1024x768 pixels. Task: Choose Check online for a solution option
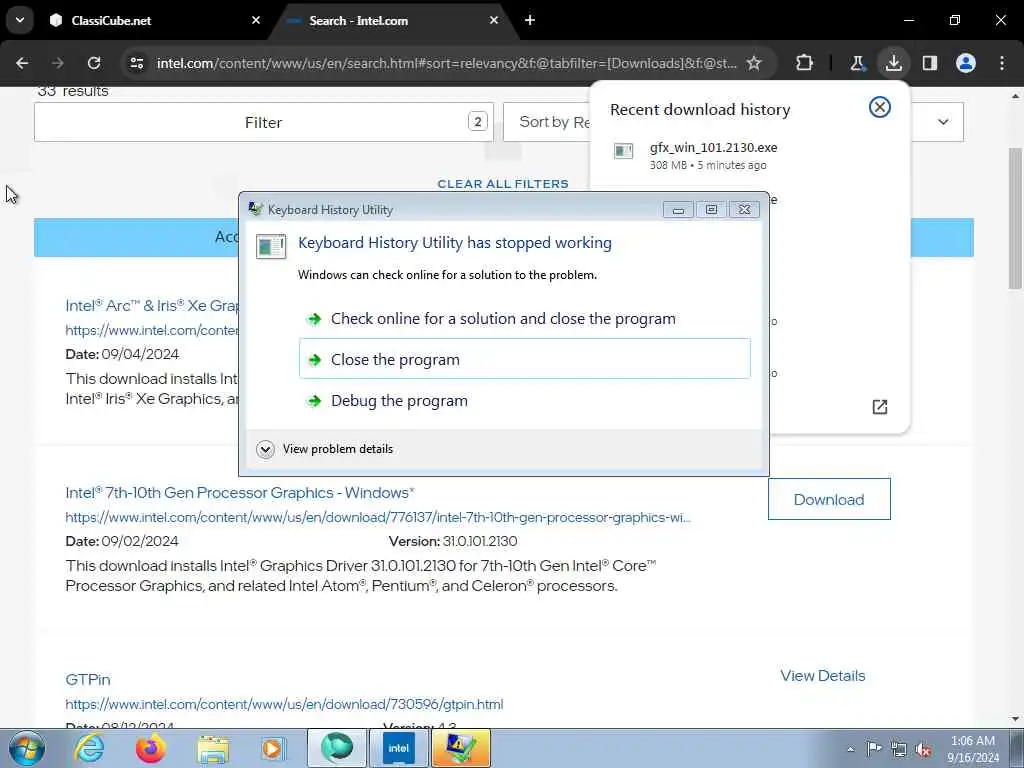coord(525,319)
